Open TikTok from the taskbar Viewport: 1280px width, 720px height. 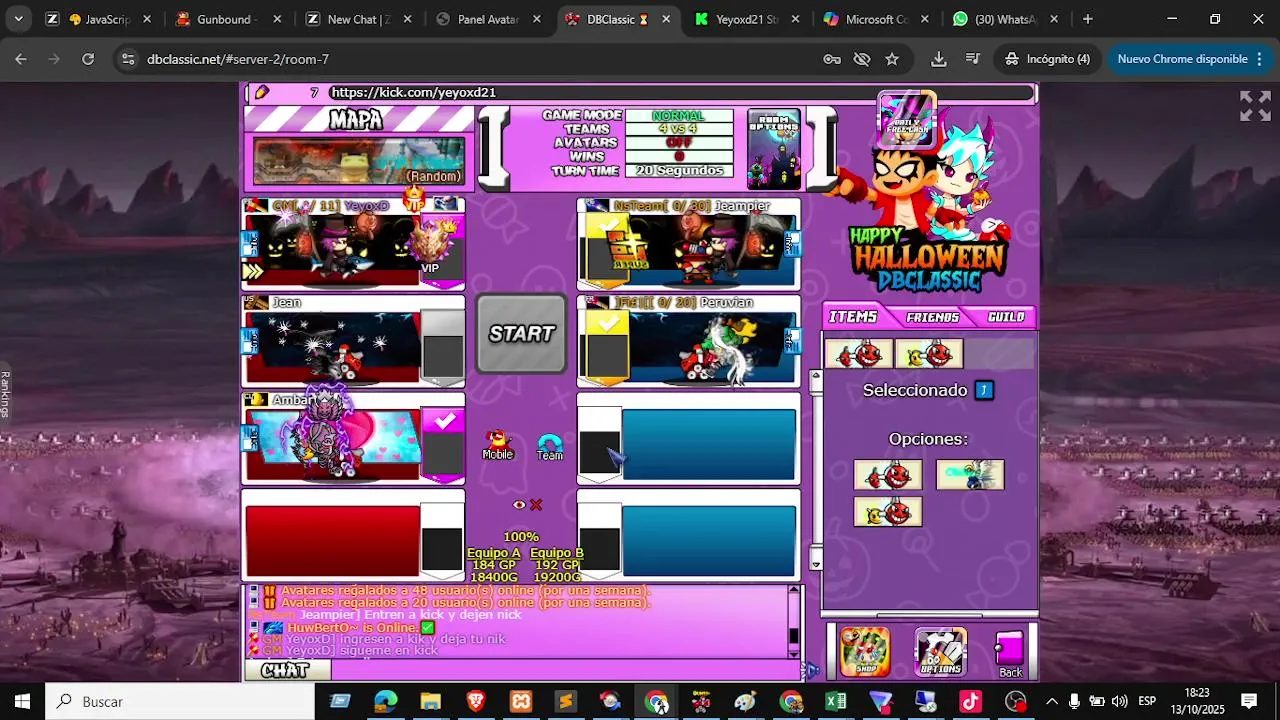click(970, 702)
